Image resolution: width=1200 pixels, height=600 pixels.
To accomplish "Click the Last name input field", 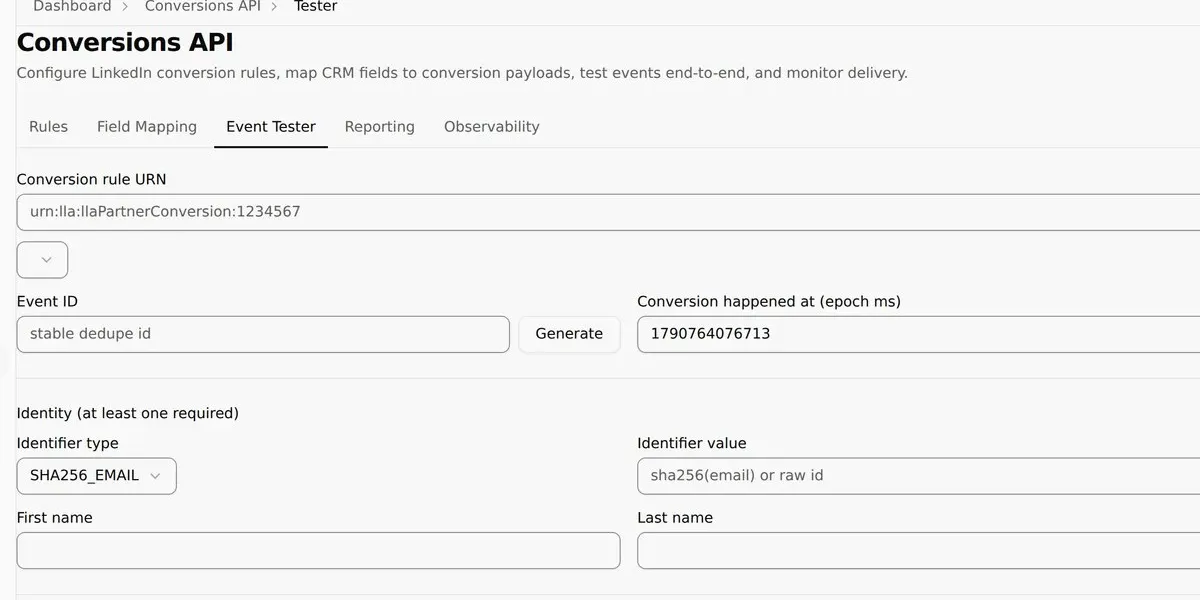I will click(x=918, y=551).
